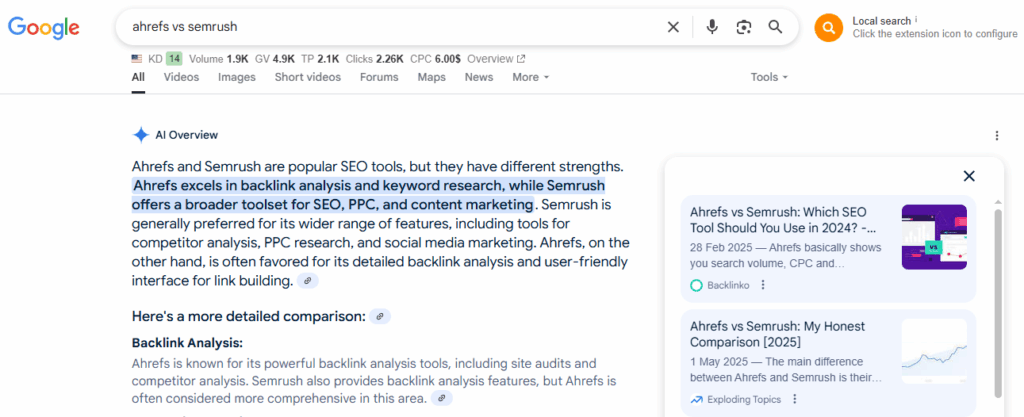
Task: Click the AI Overview sparkle icon
Action: click(140, 135)
